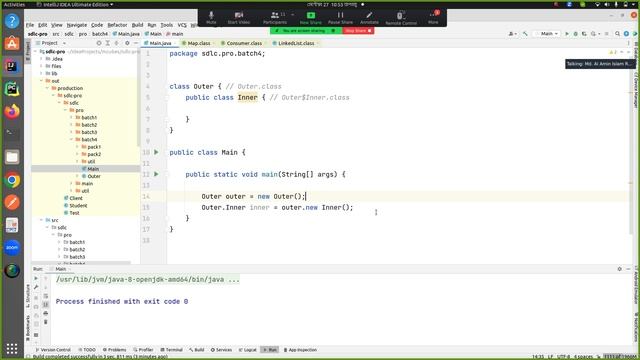640x360 pixels.
Task: Collapse the src folder in project tree
Action: point(42,220)
